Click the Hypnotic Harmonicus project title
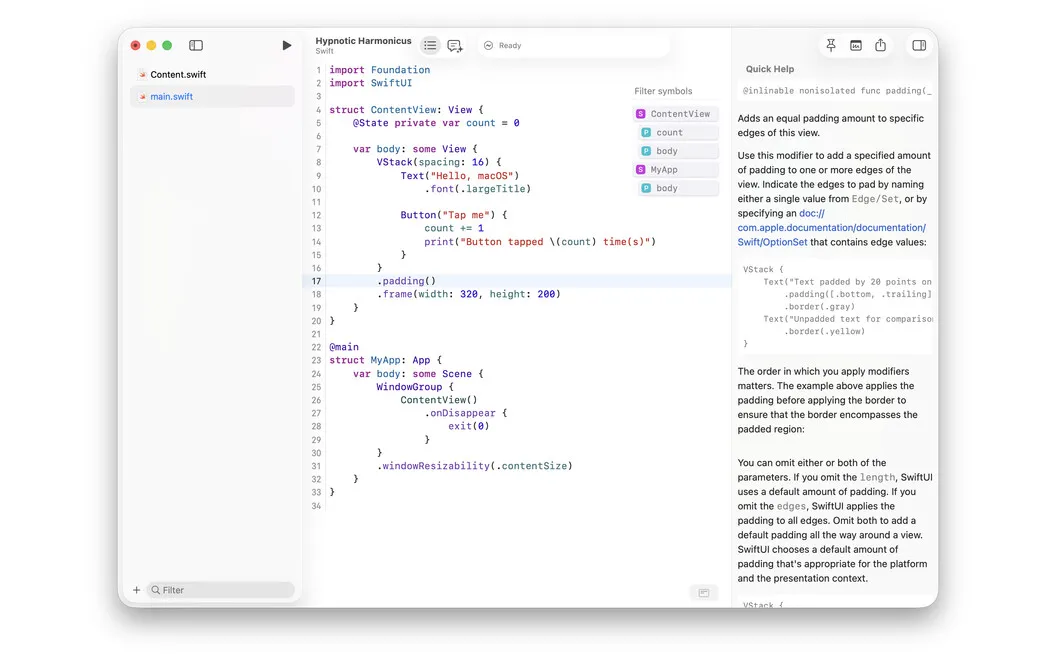 [x=363, y=41]
